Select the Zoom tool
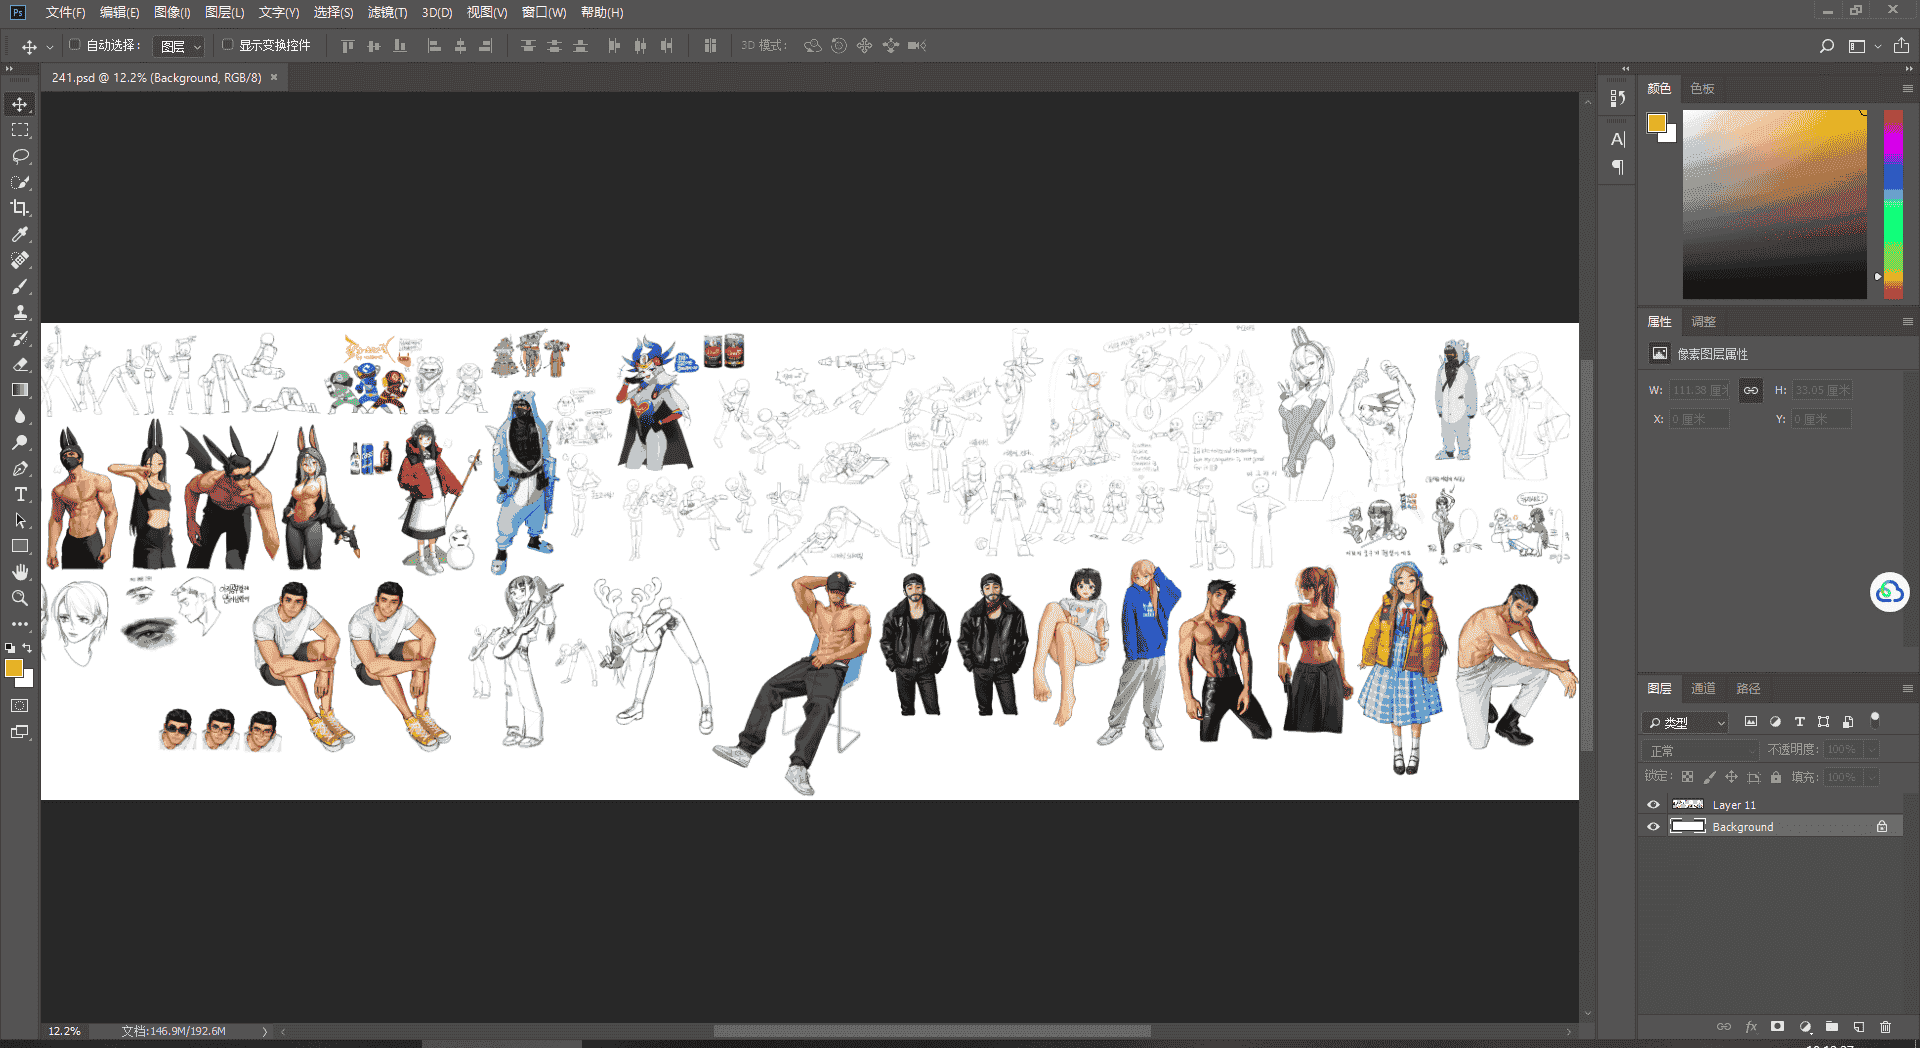This screenshot has height=1048, width=1920. 20,598
